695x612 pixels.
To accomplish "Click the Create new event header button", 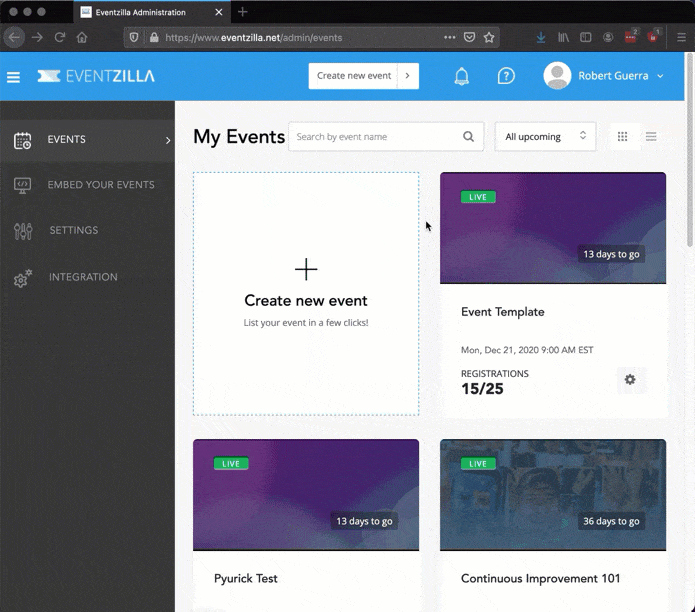I will tap(354, 76).
